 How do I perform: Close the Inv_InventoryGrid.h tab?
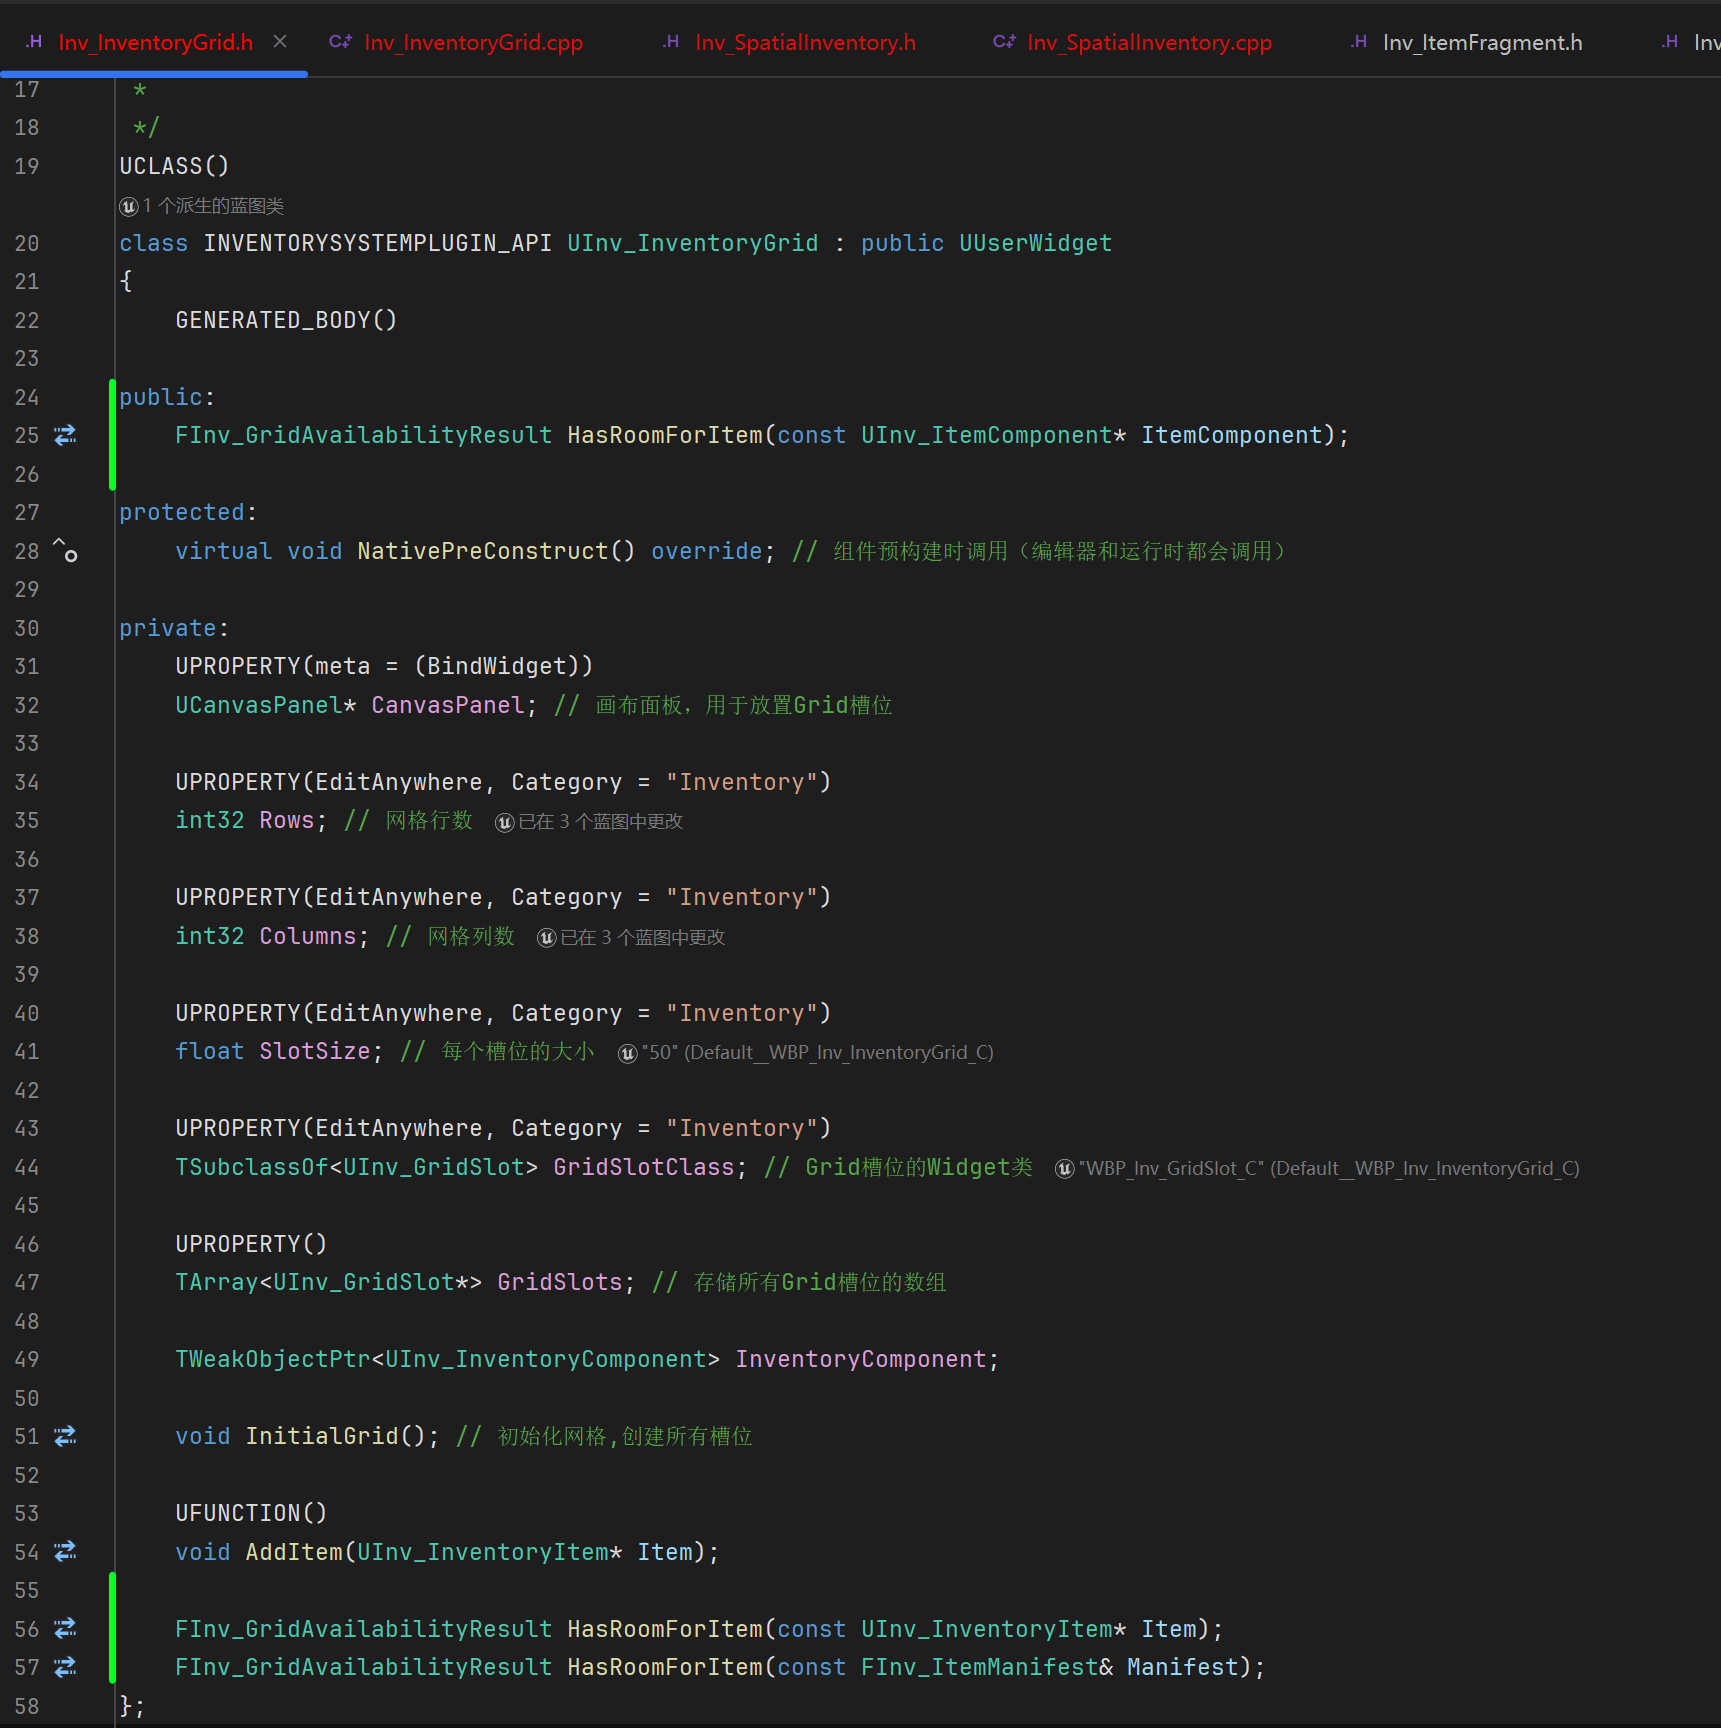click(280, 42)
